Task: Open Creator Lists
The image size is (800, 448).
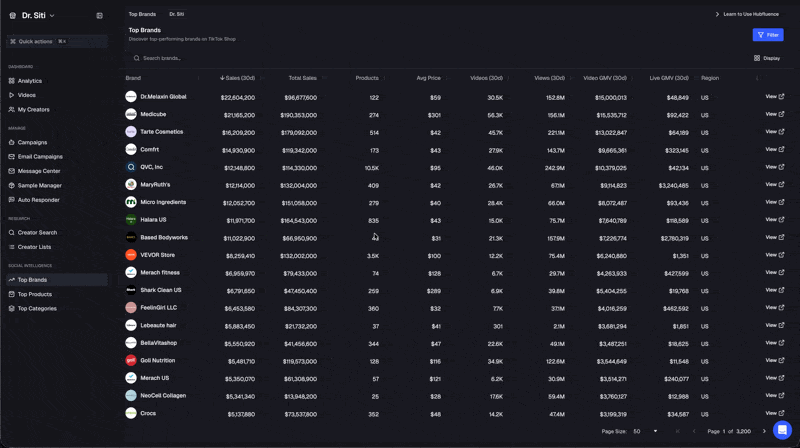Action: [34, 247]
